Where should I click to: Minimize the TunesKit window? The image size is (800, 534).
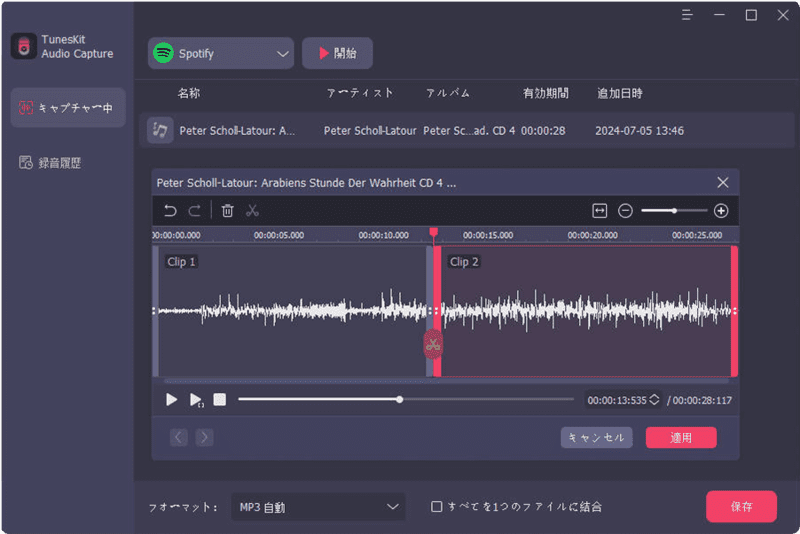click(719, 15)
